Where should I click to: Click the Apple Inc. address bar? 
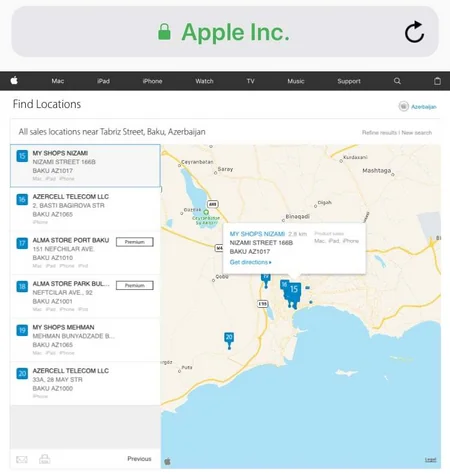[x=225, y=32]
